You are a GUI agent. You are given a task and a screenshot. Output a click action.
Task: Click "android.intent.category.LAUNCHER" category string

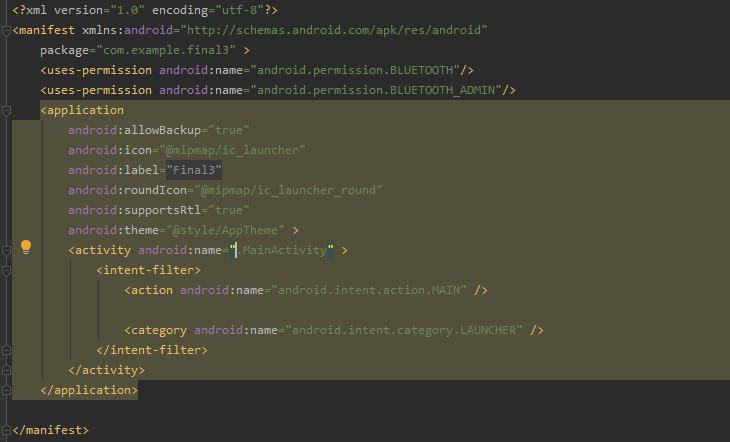(404, 330)
